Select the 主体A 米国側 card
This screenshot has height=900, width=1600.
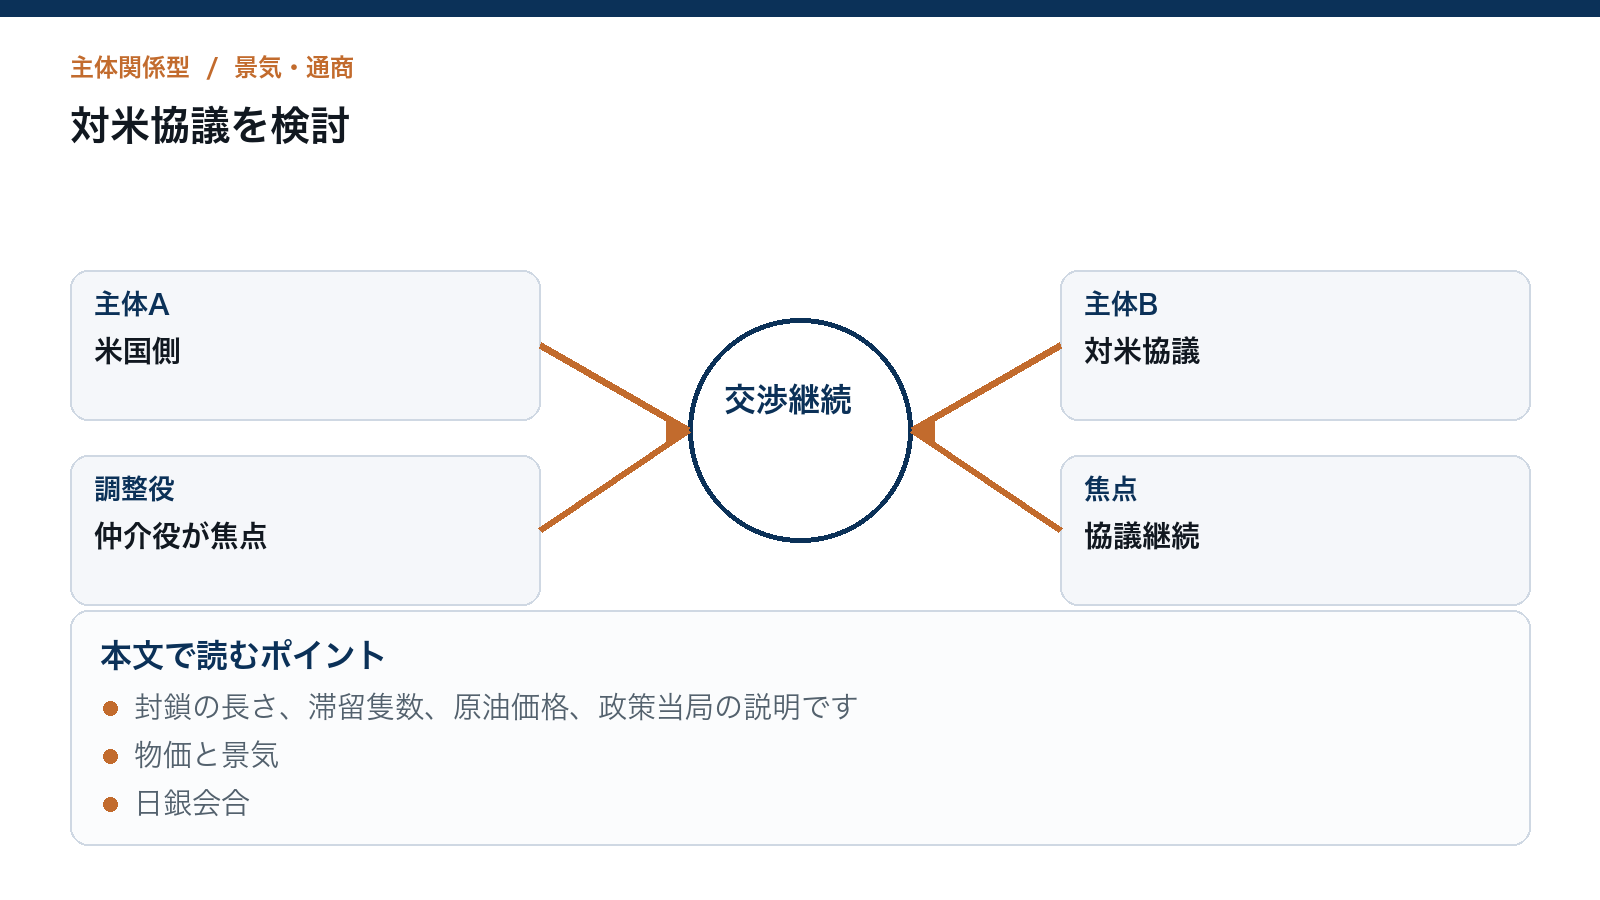pos(305,345)
